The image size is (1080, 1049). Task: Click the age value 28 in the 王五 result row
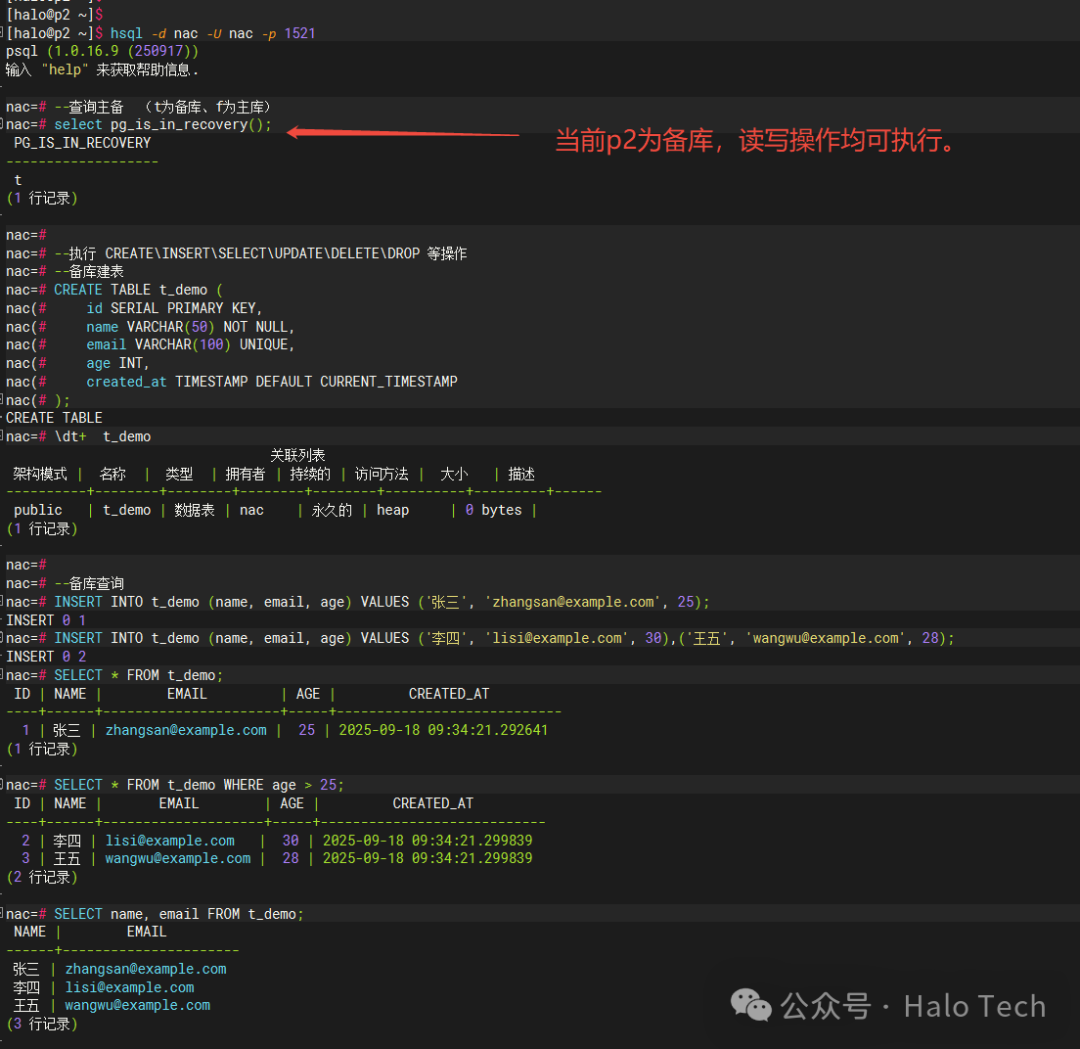tap(291, 858)
